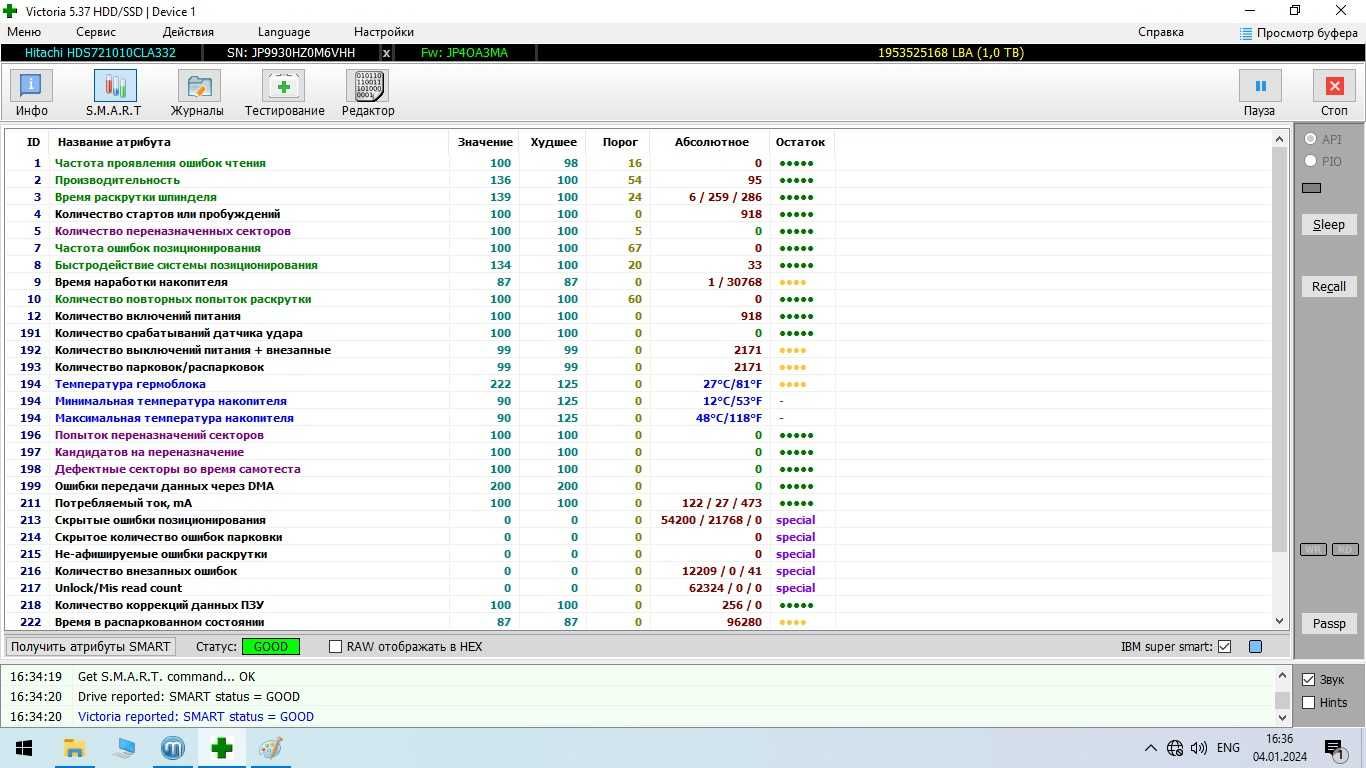The height and width of the screenshot is (768, 1366).
Task: Click the Значение column header
Action: (485, 142)
